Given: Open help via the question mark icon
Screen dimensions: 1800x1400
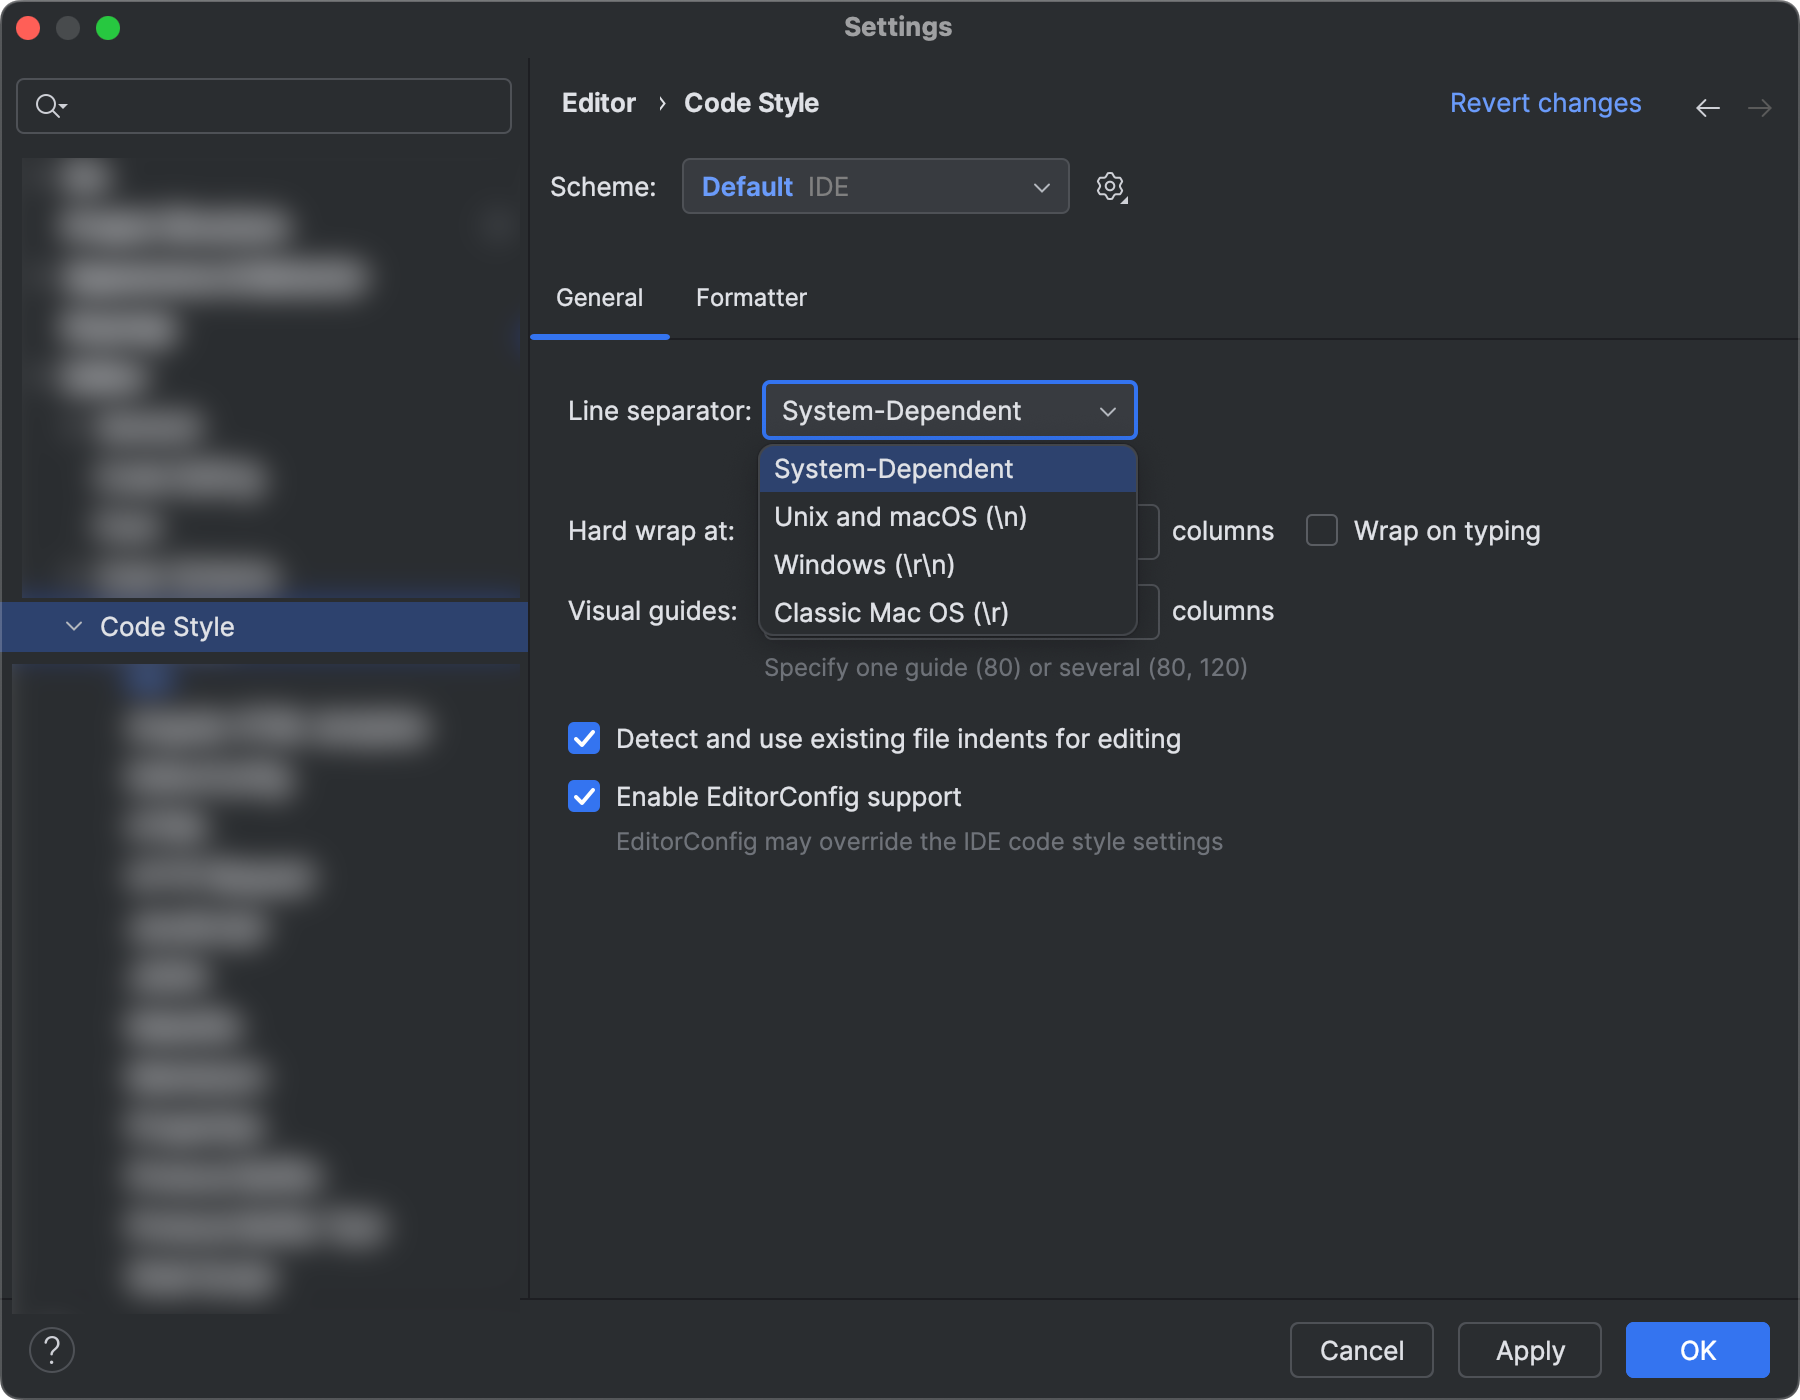Looking at the screenshot, I should pyautogui.click(x=53, y=1350).
